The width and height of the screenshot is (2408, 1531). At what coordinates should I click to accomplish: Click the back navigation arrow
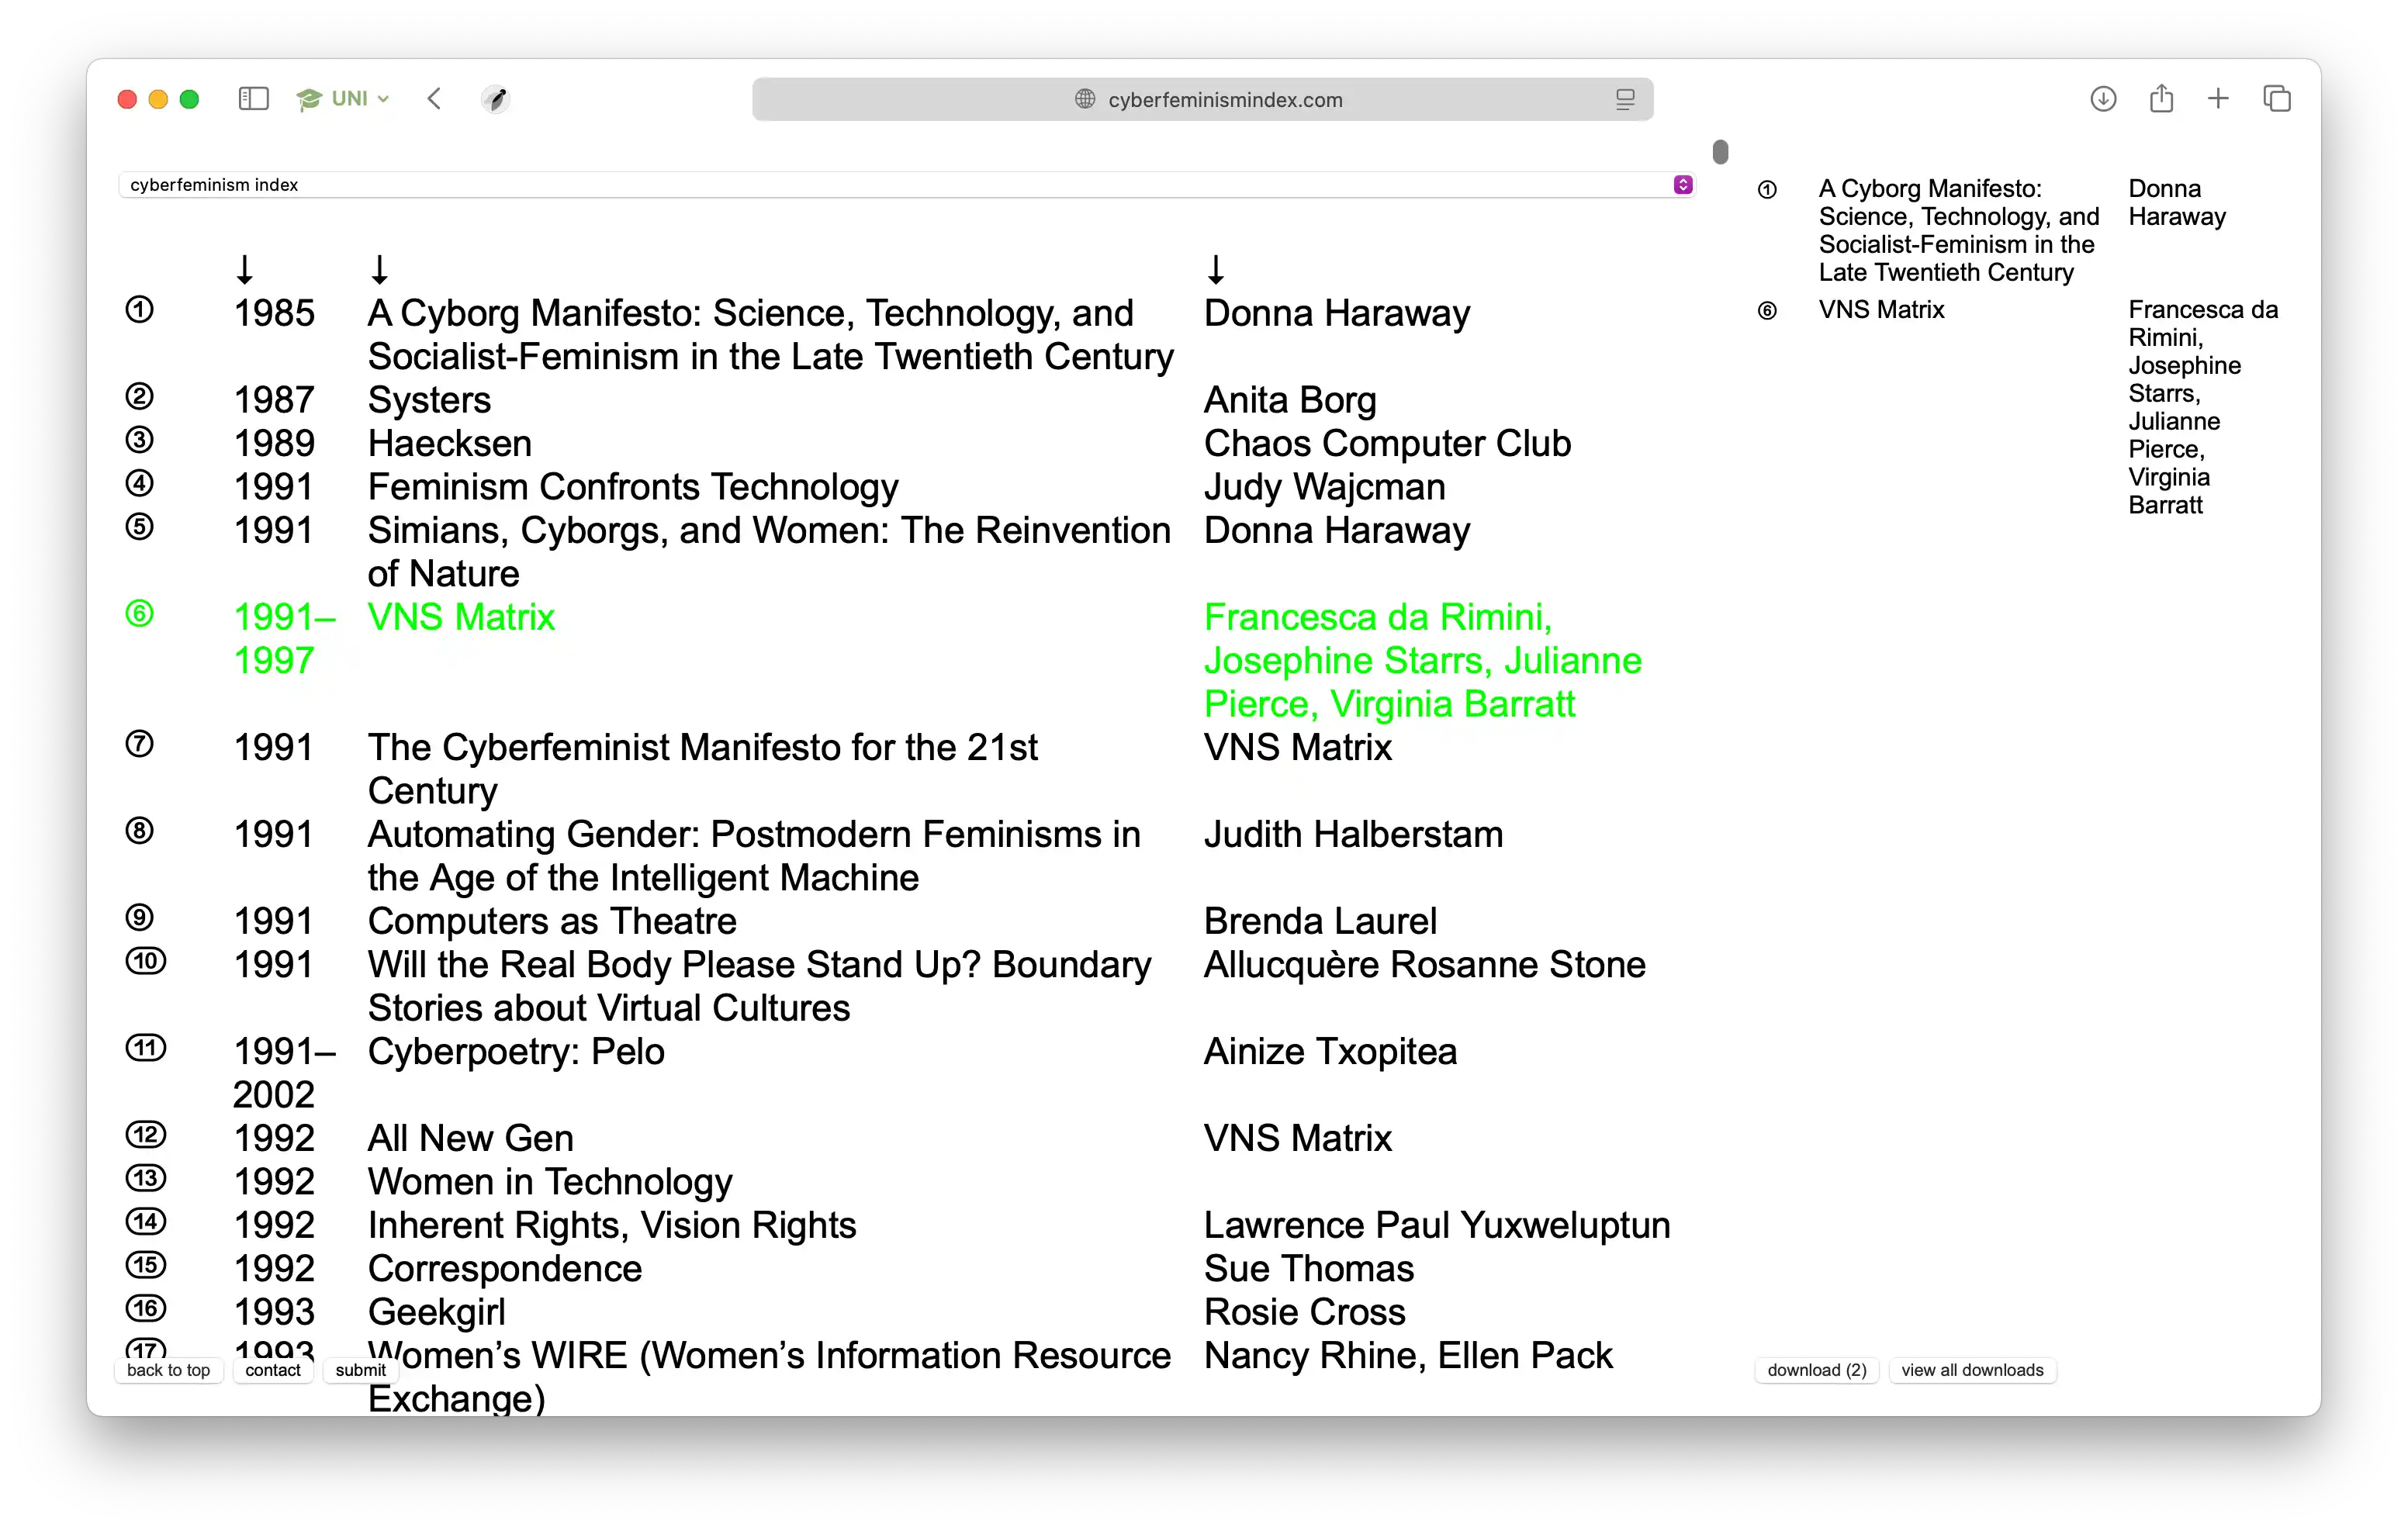click(x=434, y=99)
